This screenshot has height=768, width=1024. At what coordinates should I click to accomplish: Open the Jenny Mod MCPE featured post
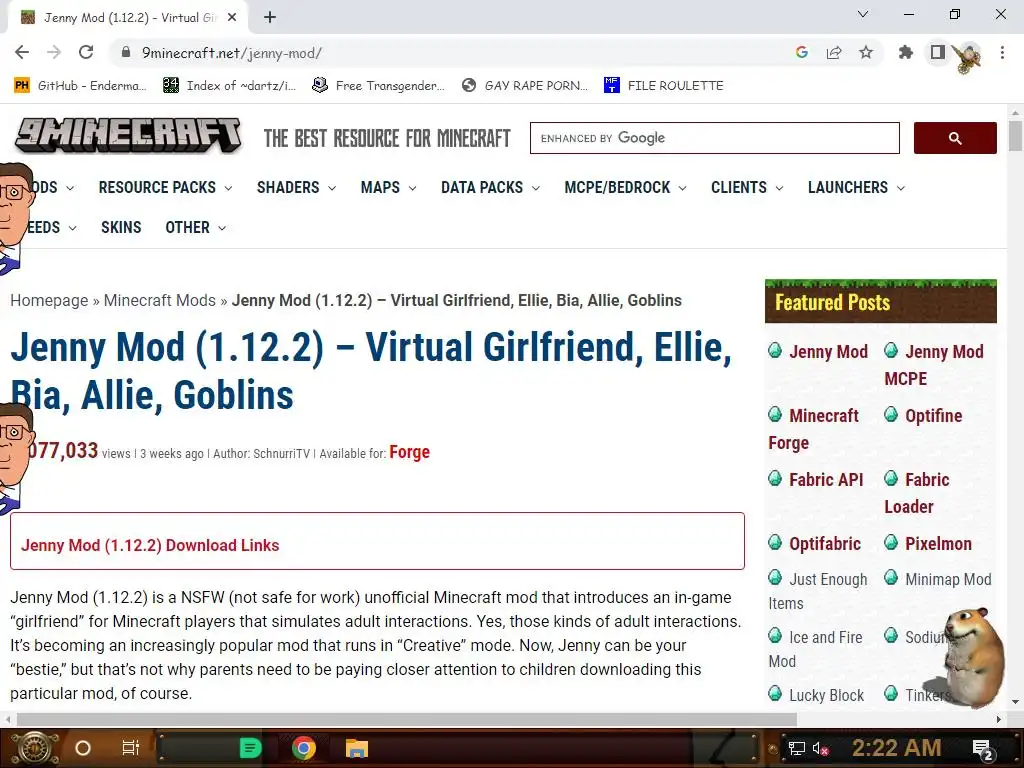click(934, 364)
